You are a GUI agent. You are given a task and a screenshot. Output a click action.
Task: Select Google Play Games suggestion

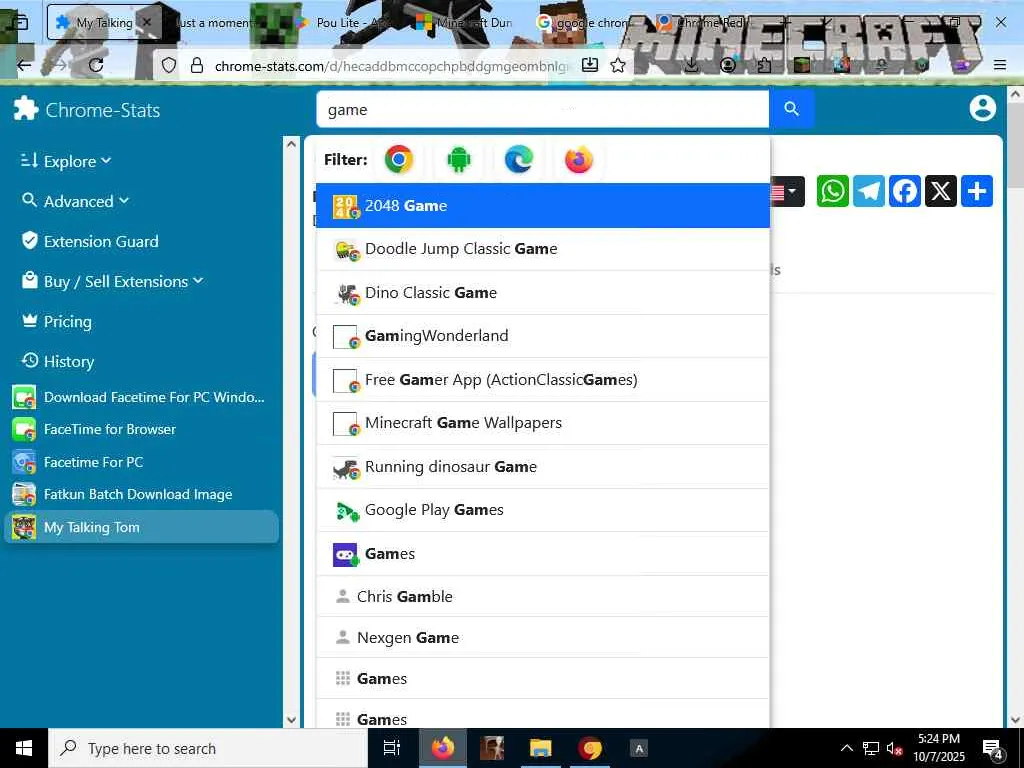[x=543, y=510]
